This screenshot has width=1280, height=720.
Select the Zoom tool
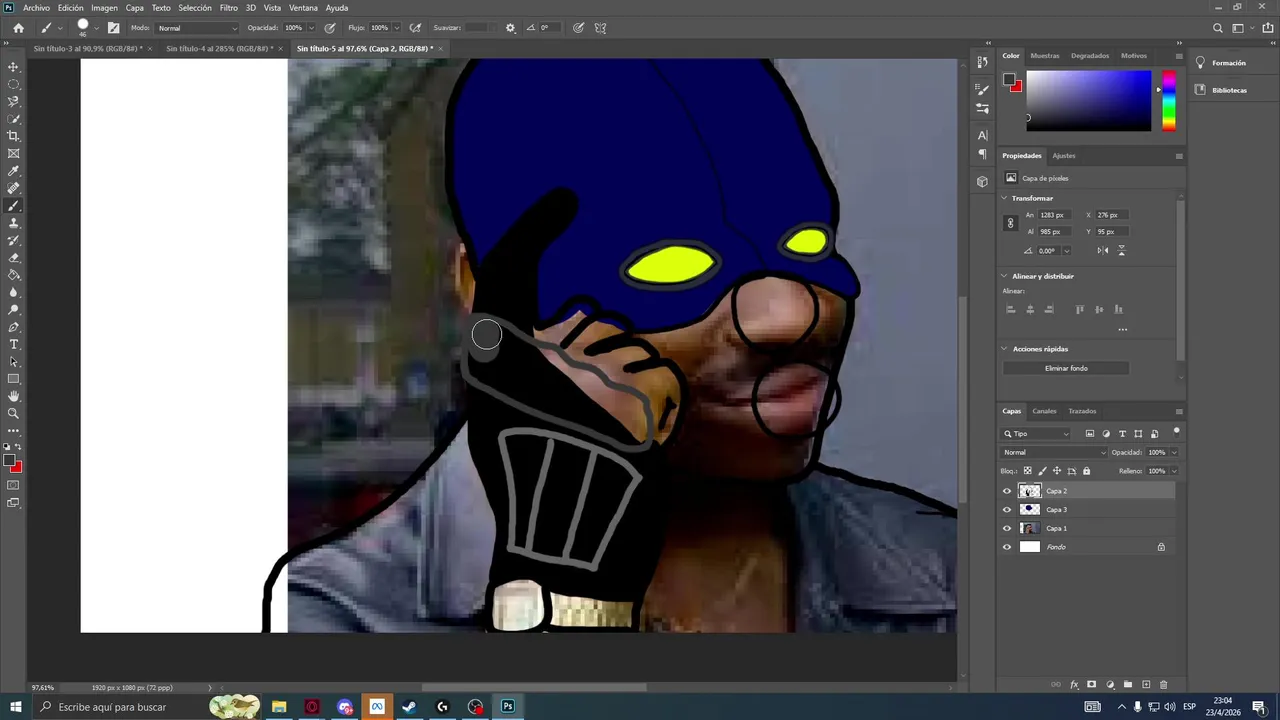click(x=13, y=413)
